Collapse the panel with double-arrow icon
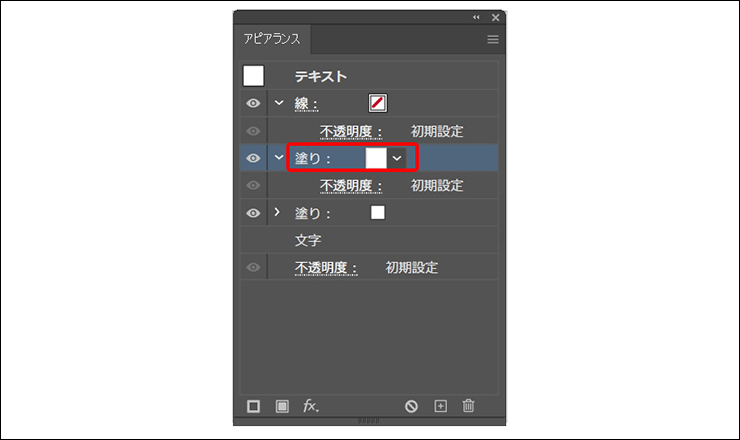The height and width of the screenshot is (440, 740). click(x=476, y=17)
